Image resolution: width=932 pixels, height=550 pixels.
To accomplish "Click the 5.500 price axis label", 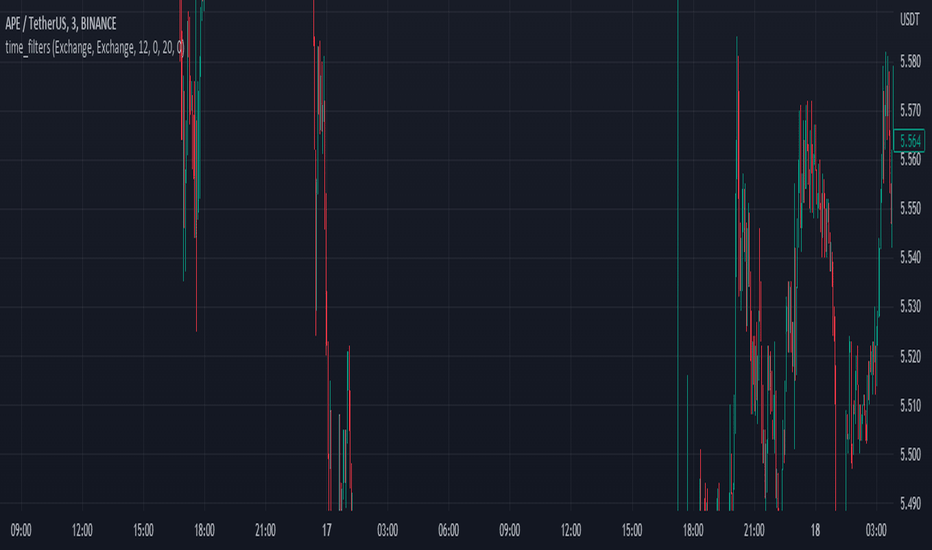I will pyautogui.click(x=910, y=455).
